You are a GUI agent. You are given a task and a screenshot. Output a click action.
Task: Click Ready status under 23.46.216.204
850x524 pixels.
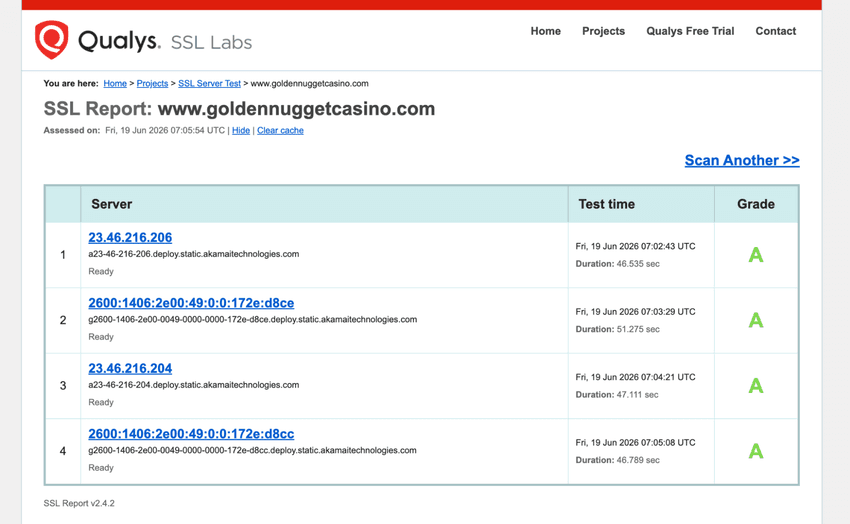click(x=101, y=403)
